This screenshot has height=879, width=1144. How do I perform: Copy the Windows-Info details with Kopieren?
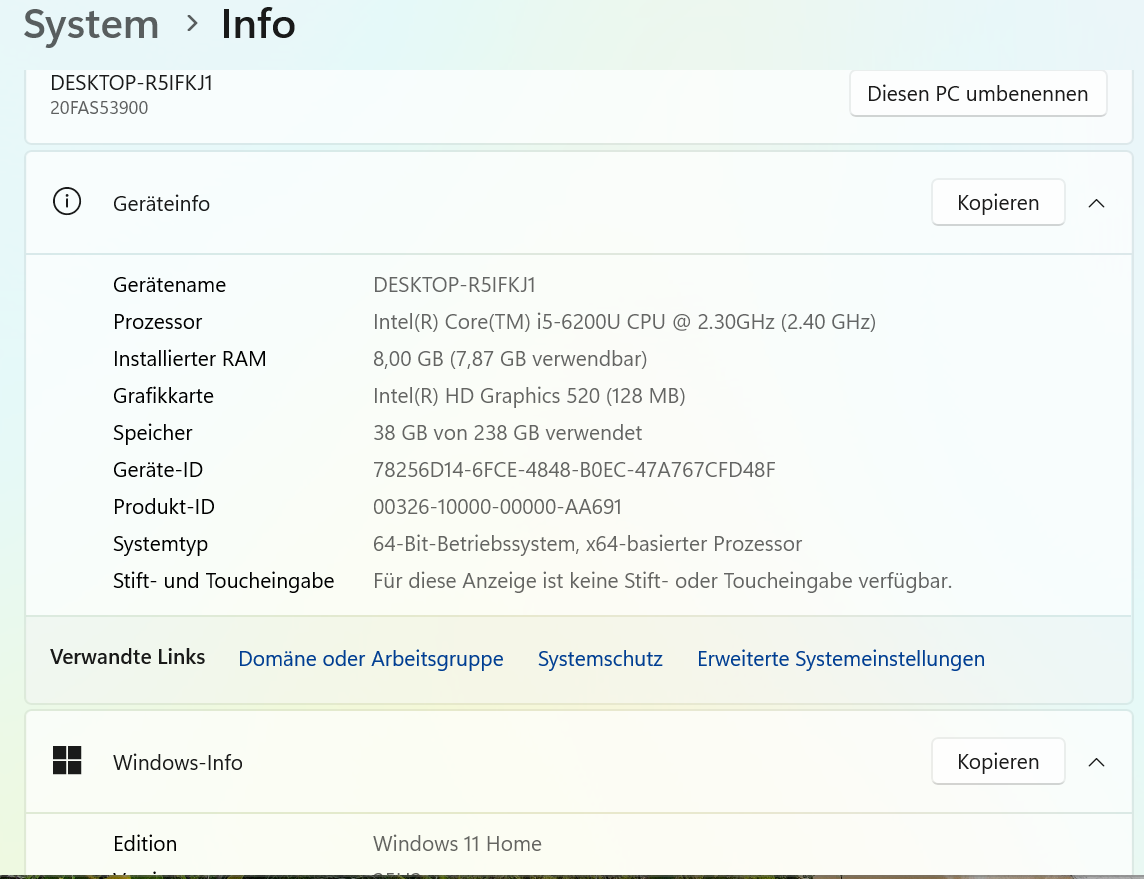click(x=997, y=761)
